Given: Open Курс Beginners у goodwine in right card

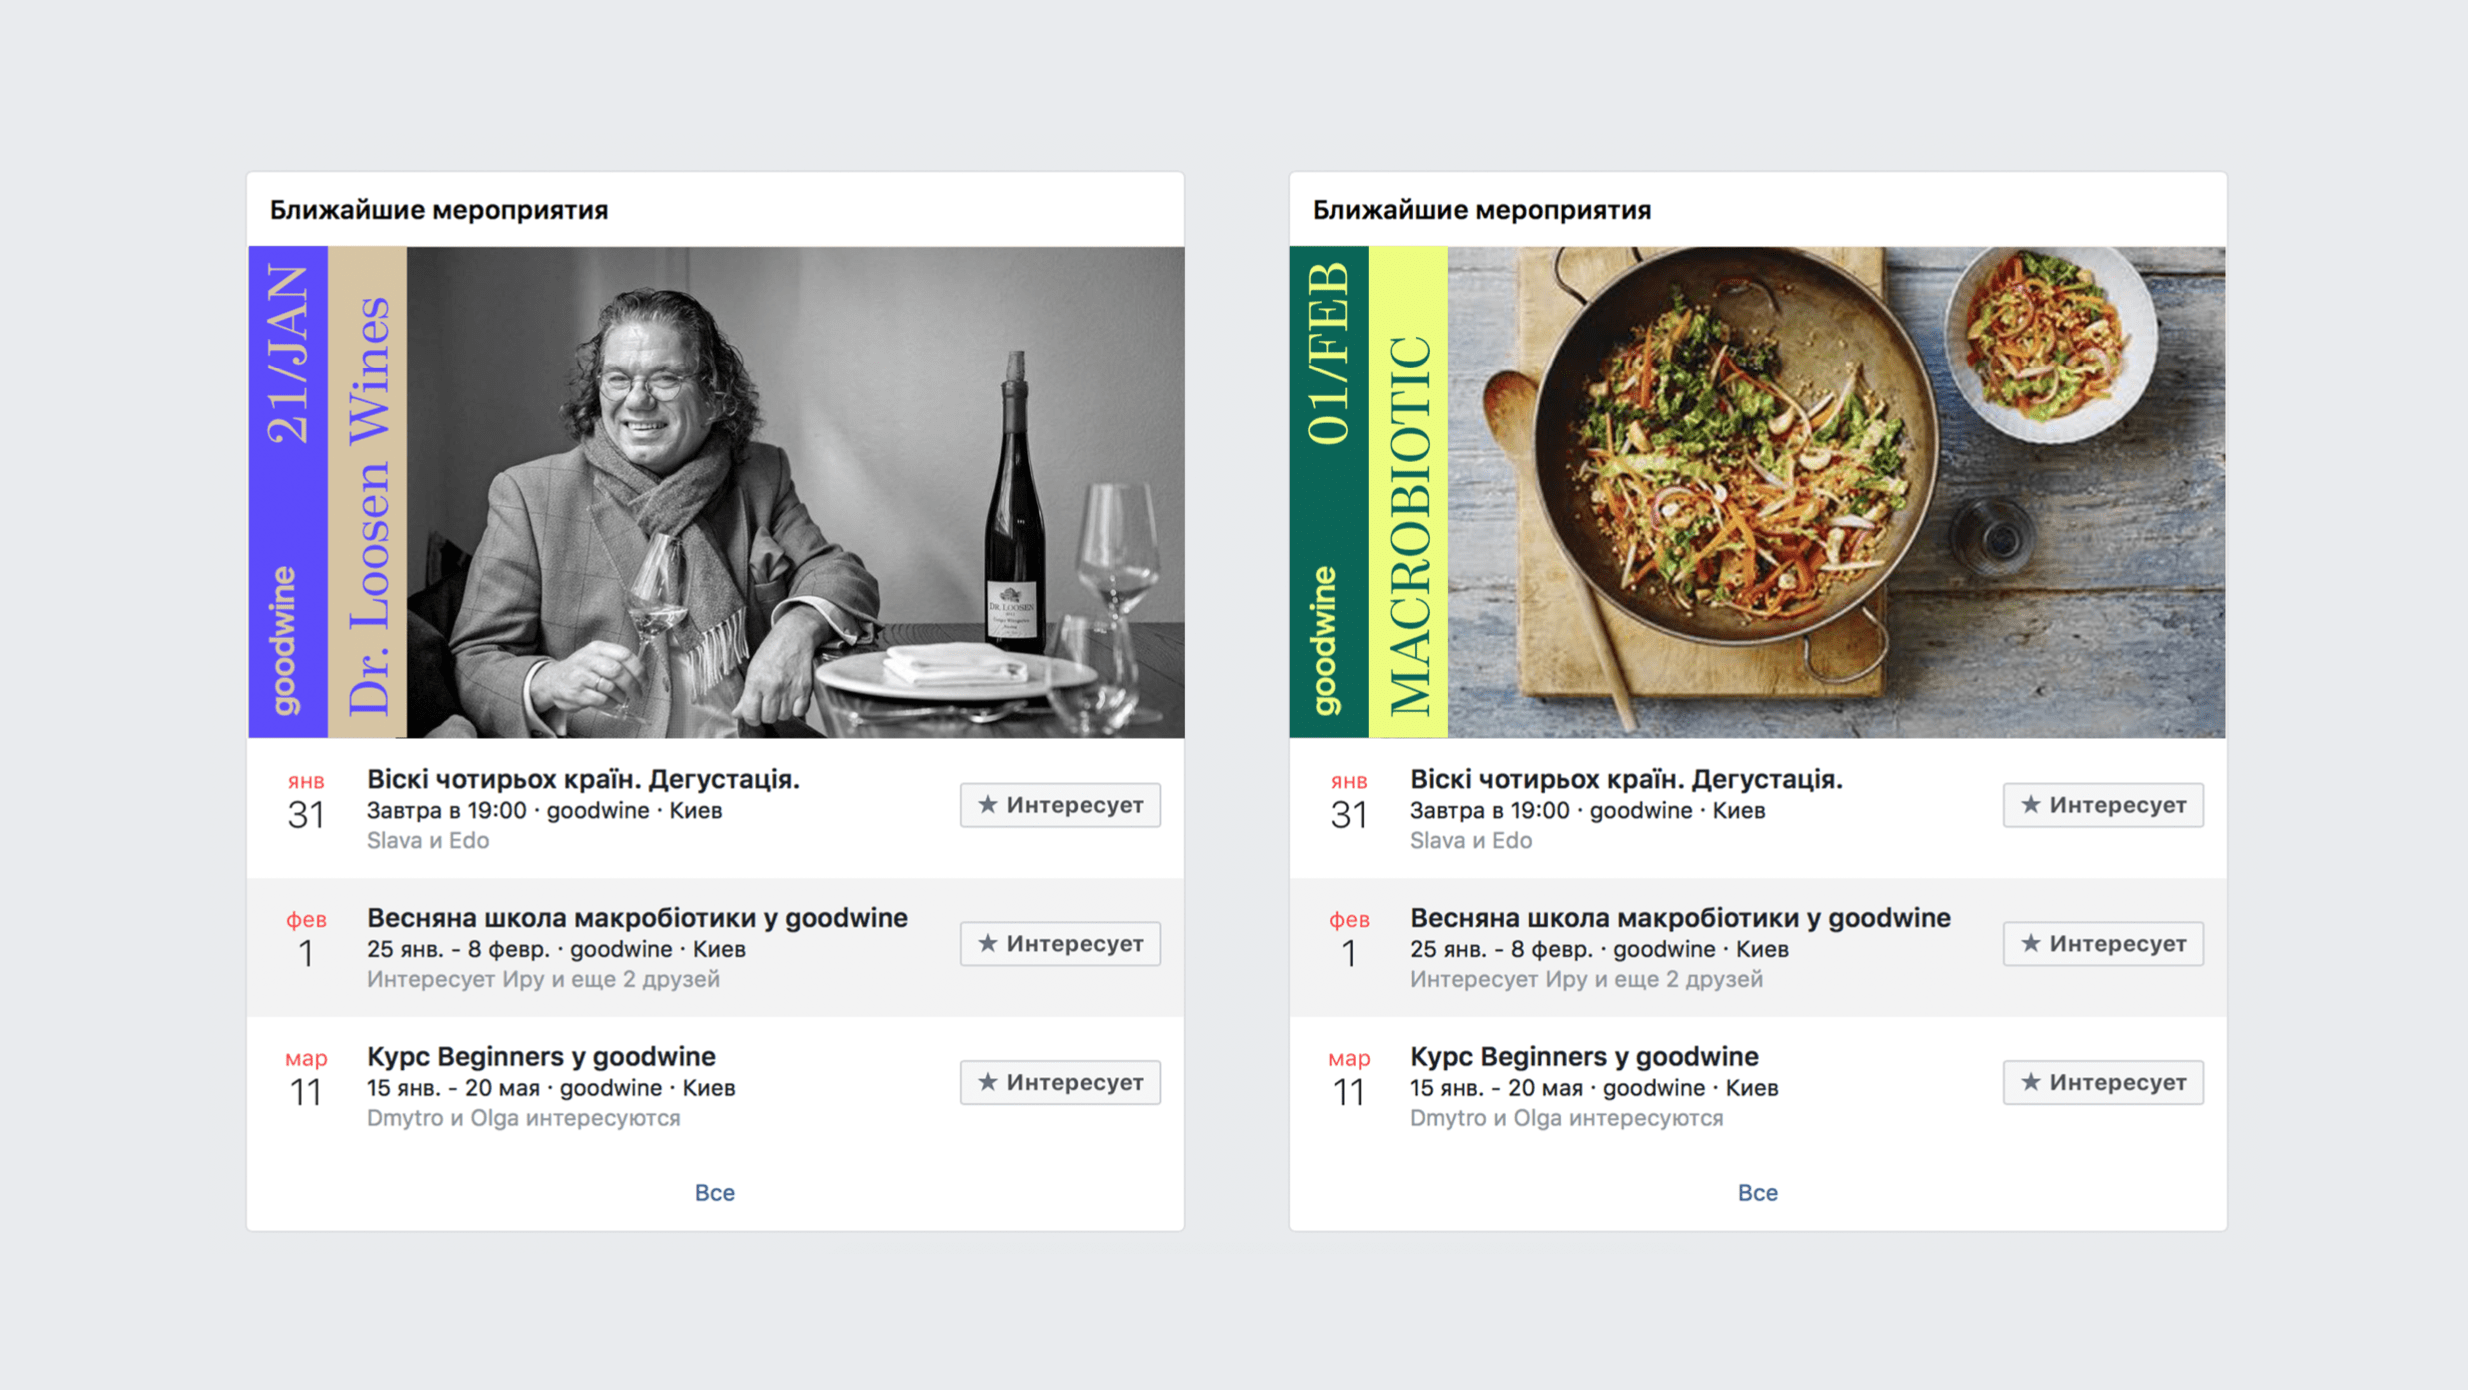Looking at the screenshot, I should pyautogui.click(x=1584, y=1056).
